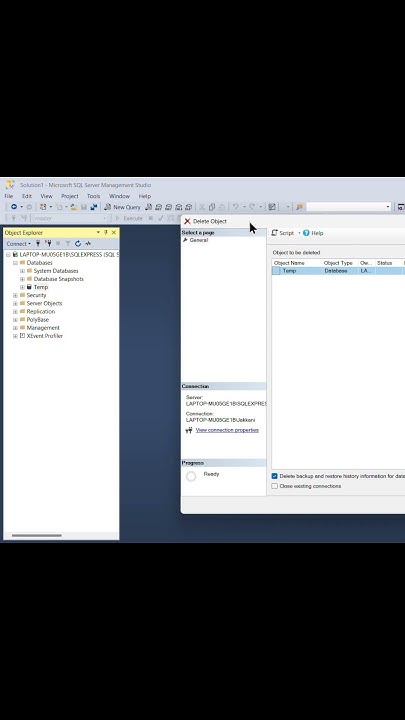405x720 pixels.
Task: Open the Help menu in menu bar
Action: coord(145,196)
